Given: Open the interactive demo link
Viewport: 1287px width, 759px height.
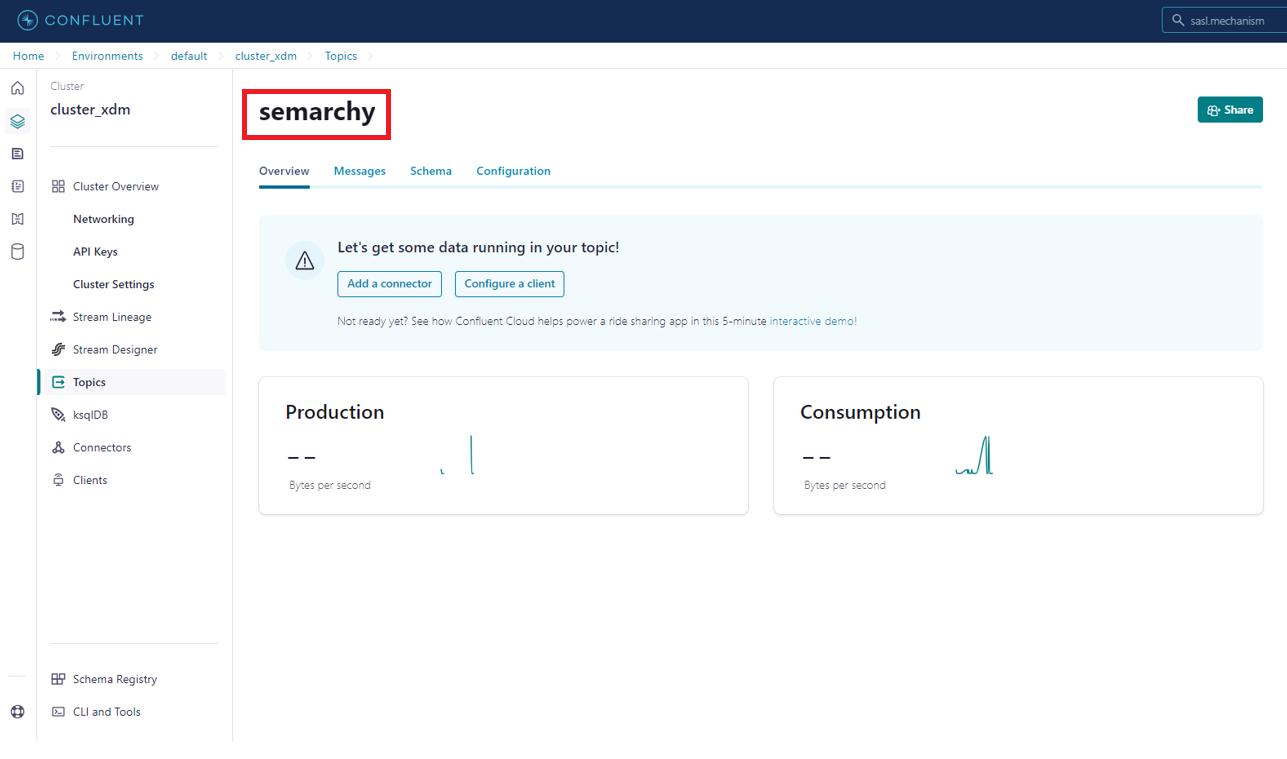Looking at the screenshot, I should click(813, 322).
